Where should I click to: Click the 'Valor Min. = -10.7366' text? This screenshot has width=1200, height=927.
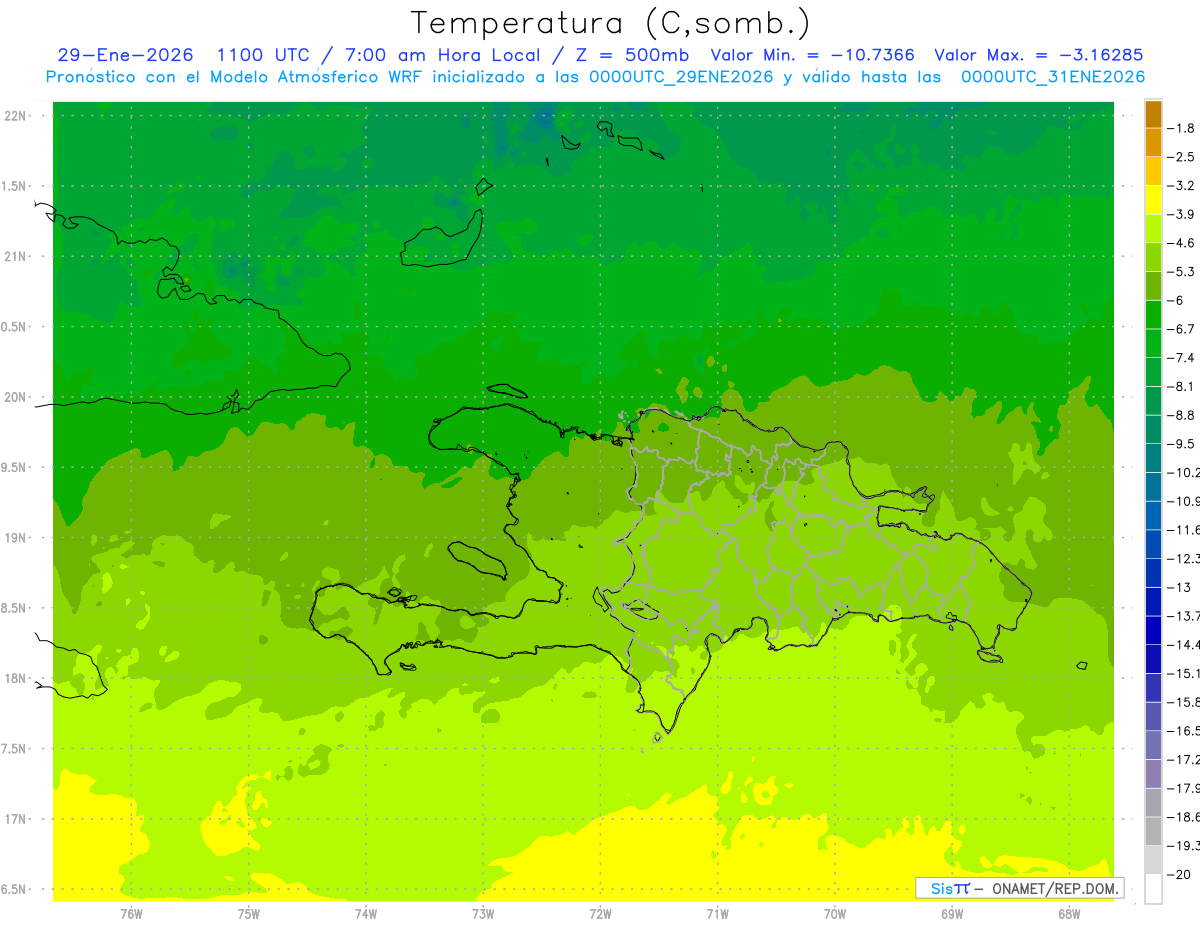[812, 55]
